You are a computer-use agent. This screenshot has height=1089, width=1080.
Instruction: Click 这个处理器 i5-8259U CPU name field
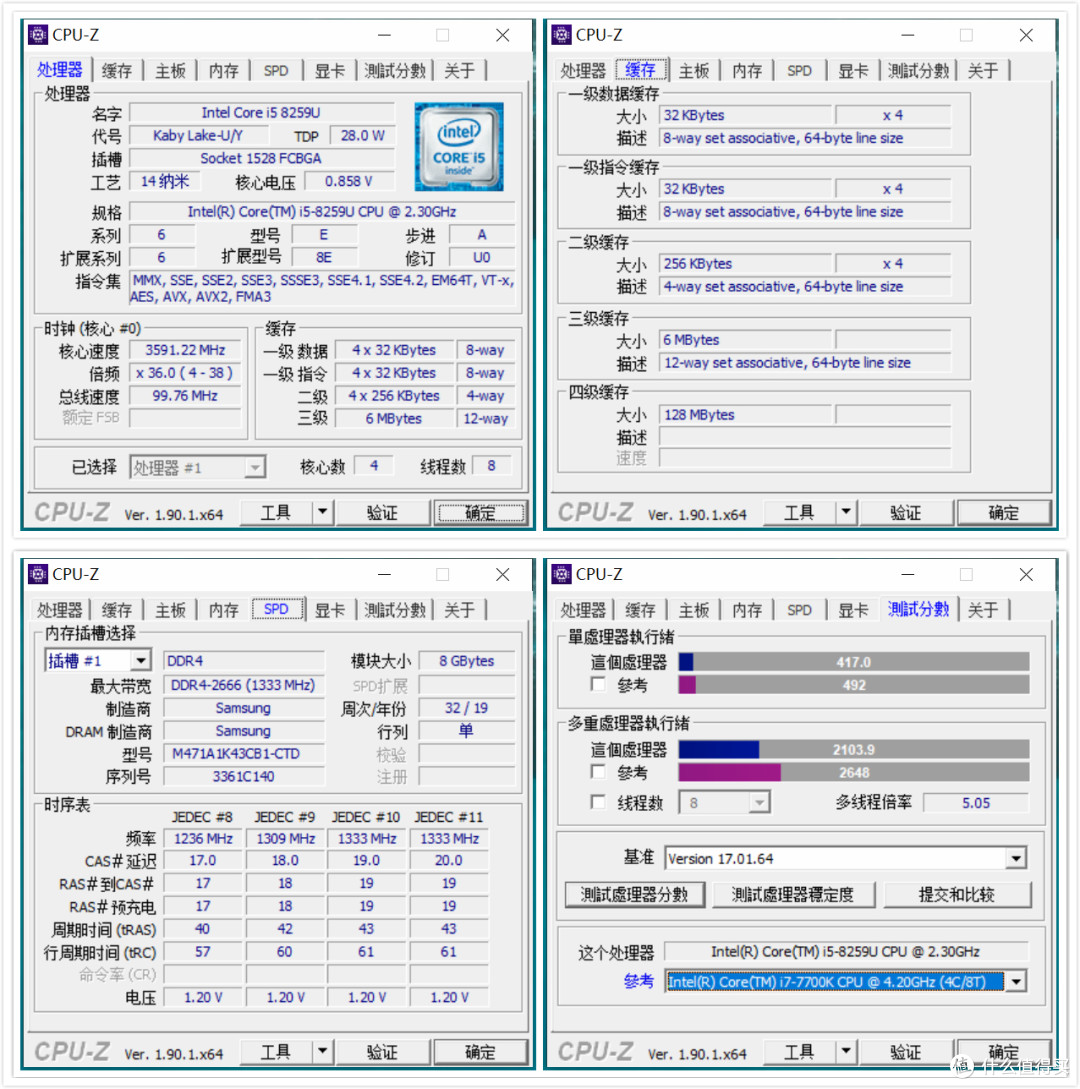point(846,951)
